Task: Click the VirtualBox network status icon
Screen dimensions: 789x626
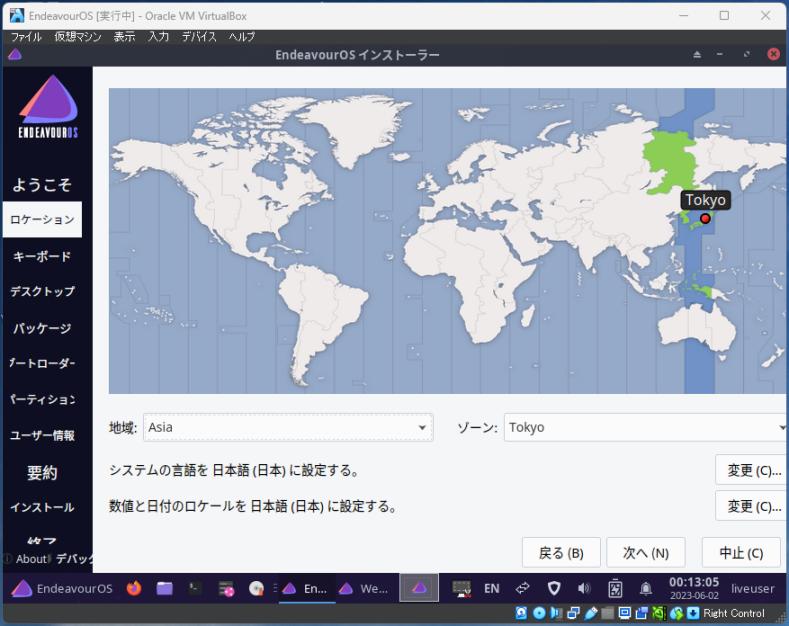Action: 573,613
